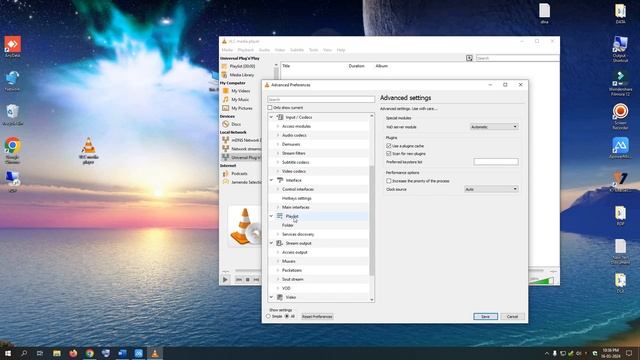Click the Previous media button in VLC
Screen dimensions: 640x360
(x=239, y=280)
